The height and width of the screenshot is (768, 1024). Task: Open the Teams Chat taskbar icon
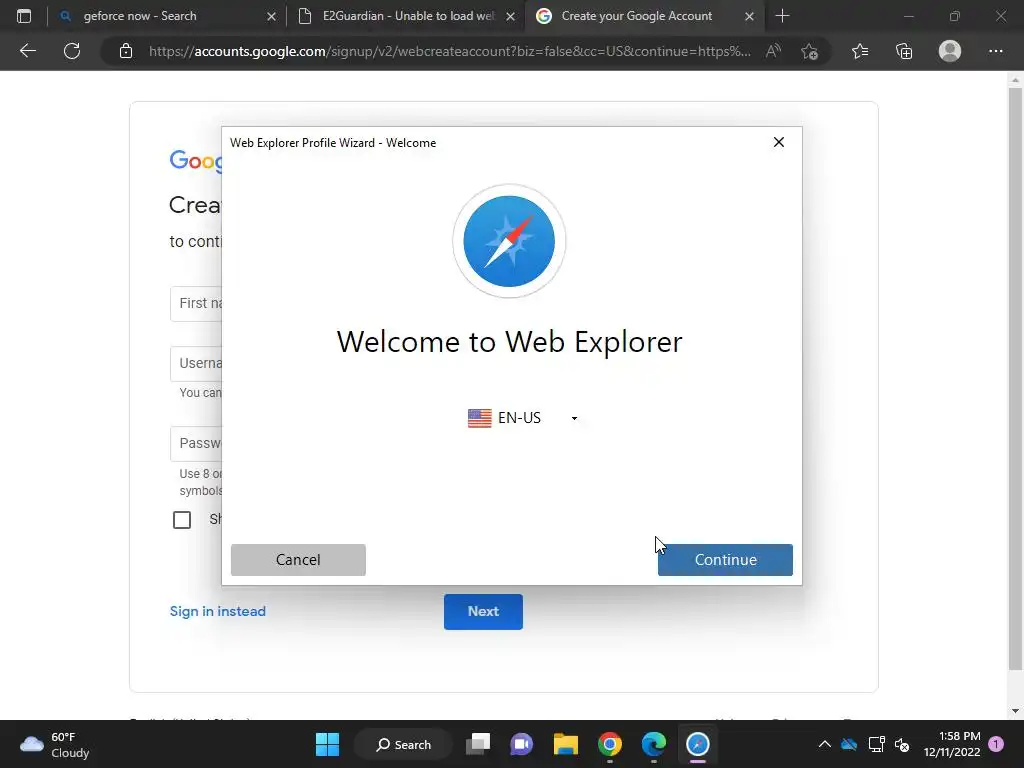(x=522, y=744)
